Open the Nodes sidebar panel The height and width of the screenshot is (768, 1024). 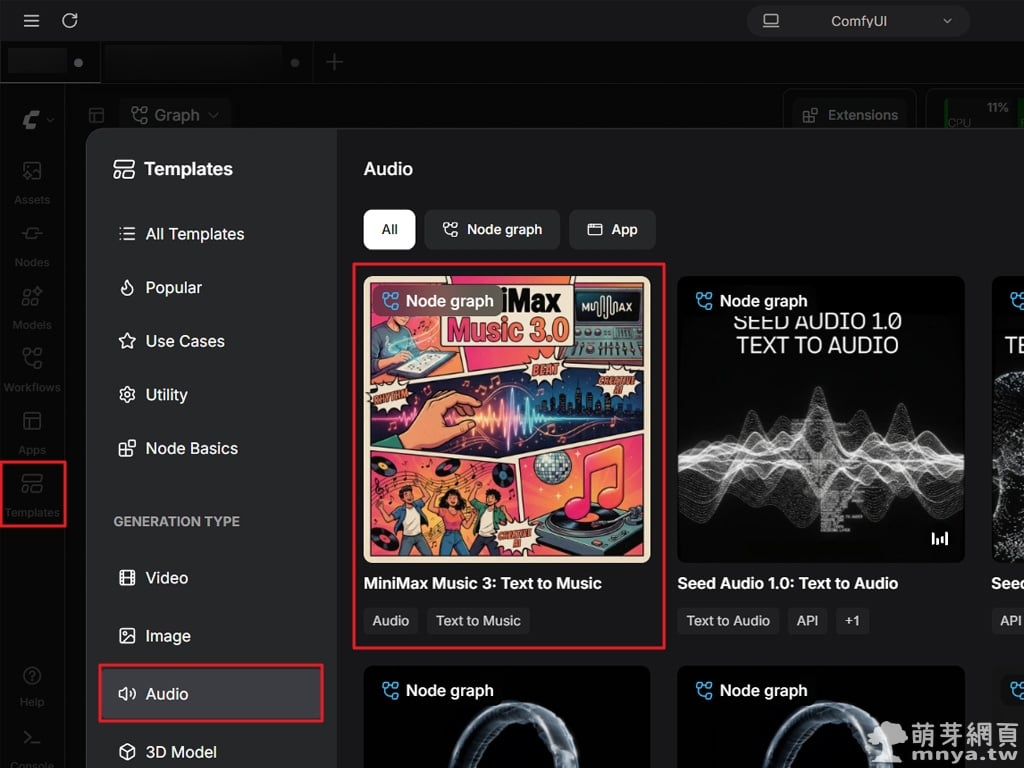coord(32,246)
